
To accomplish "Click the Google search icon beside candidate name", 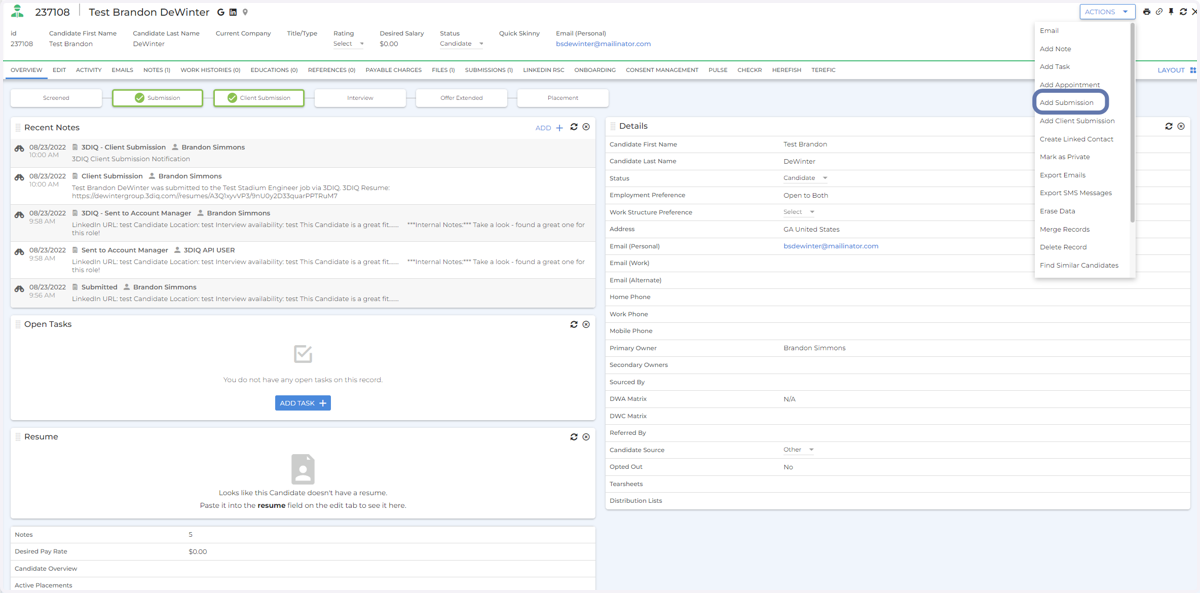I will (221, 13).
